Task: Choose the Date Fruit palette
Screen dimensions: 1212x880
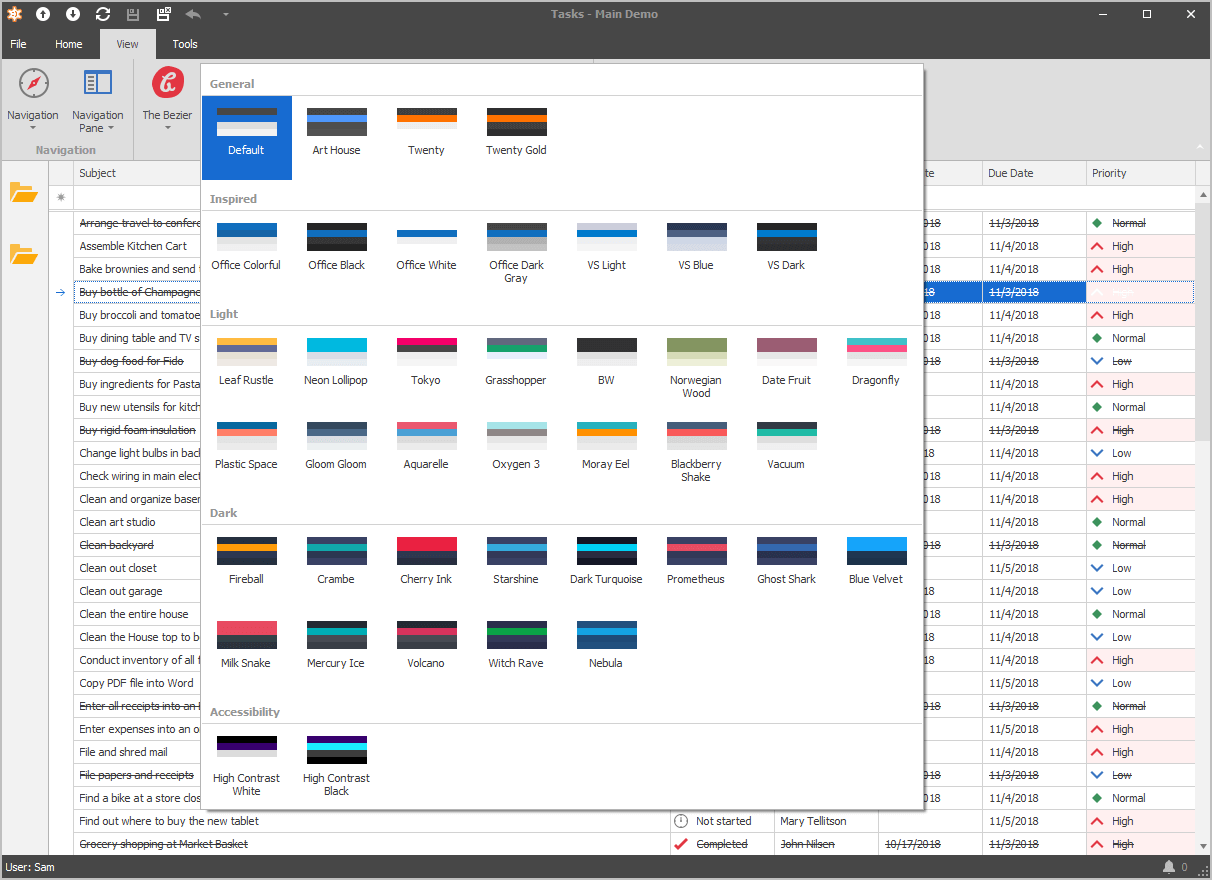Action: click(787, 368)
